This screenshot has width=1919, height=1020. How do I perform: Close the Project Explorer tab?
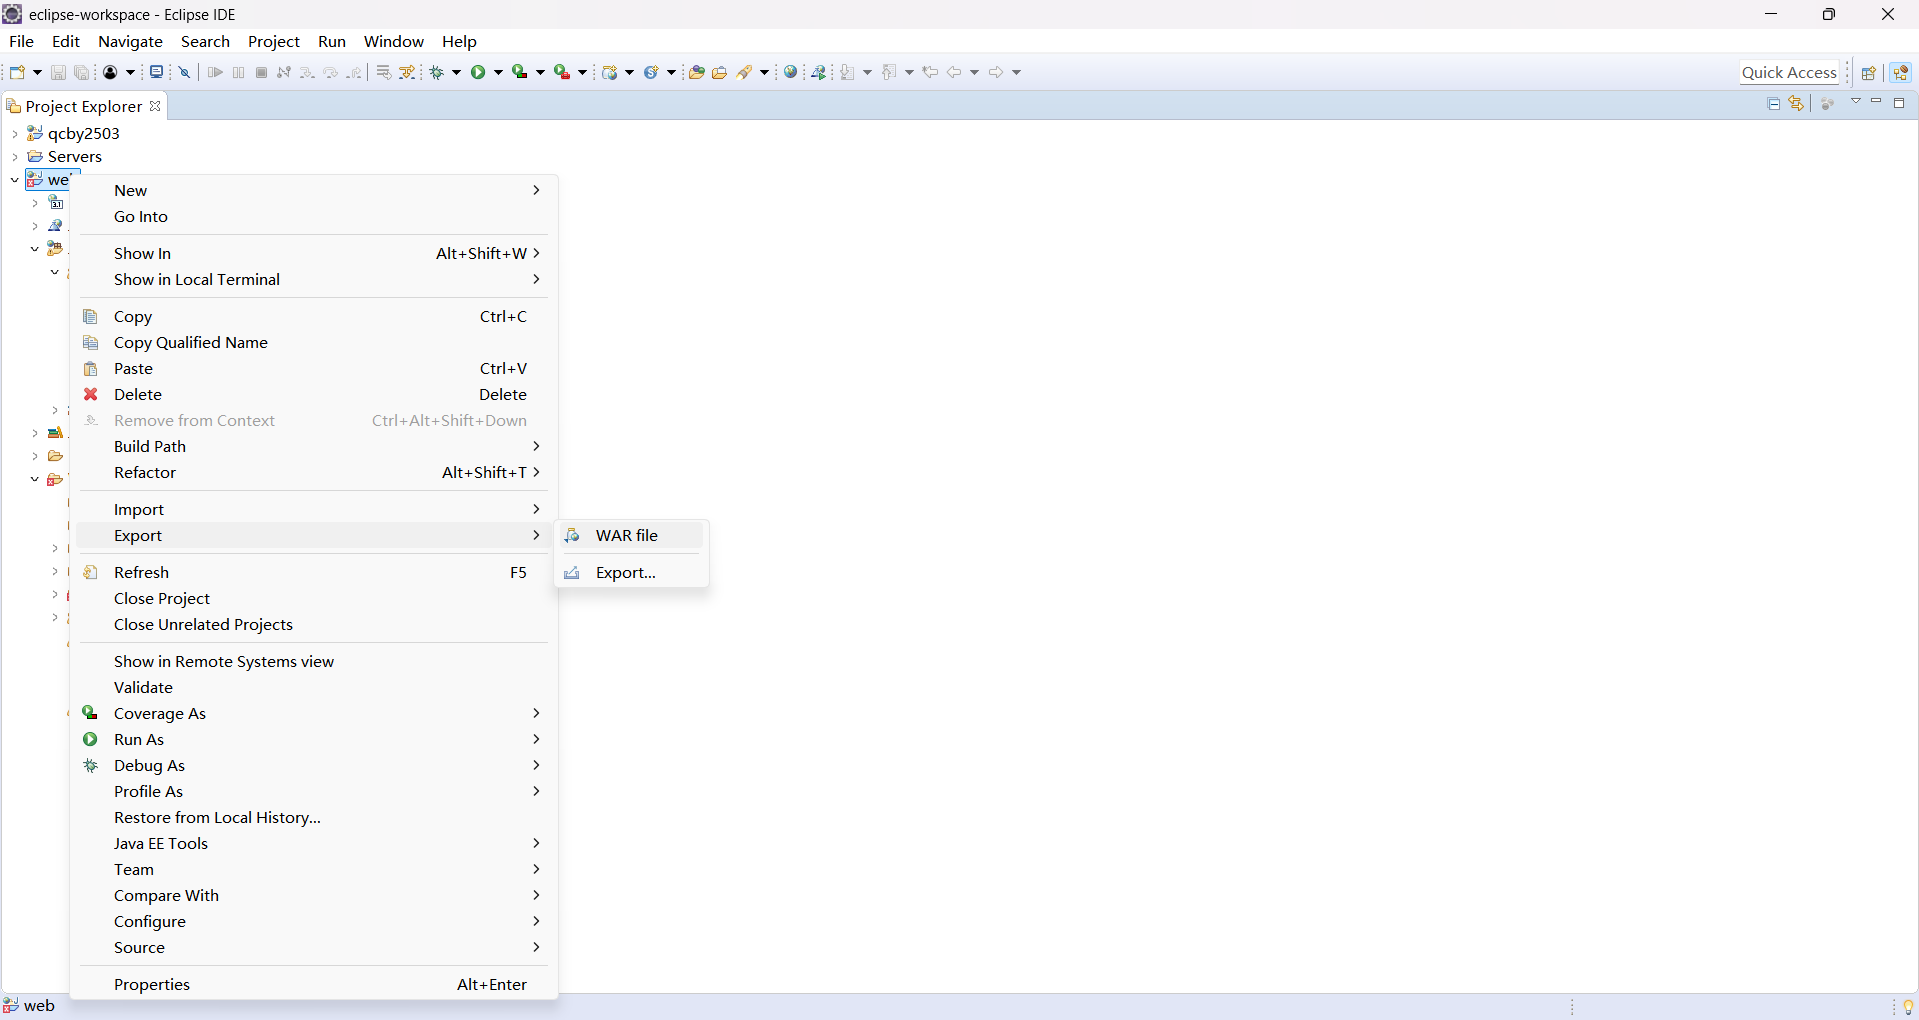(x=155, y=105)
